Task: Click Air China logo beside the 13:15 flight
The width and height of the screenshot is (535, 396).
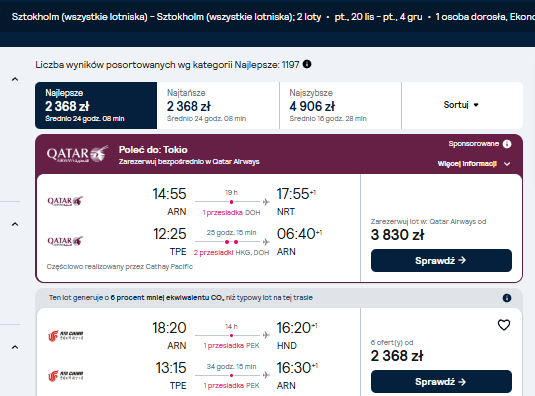Action: coord(66,376)
